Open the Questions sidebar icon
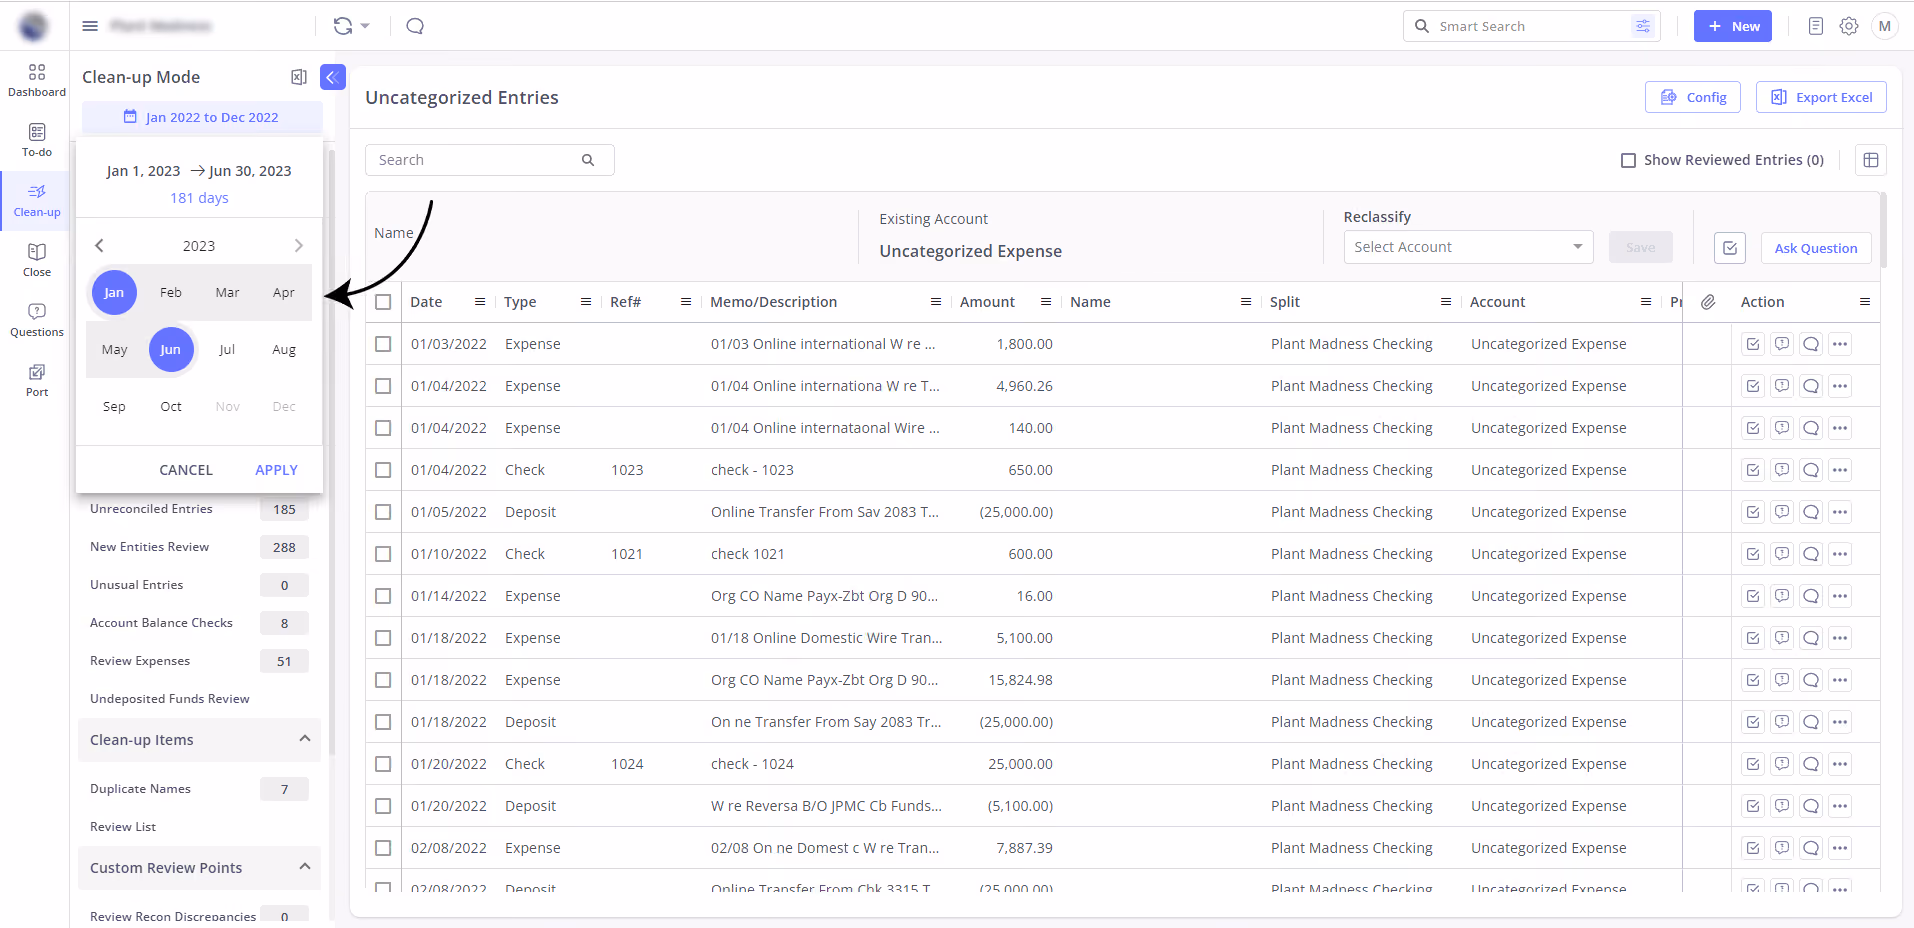 pyautogui.click(x=36, y=320)
